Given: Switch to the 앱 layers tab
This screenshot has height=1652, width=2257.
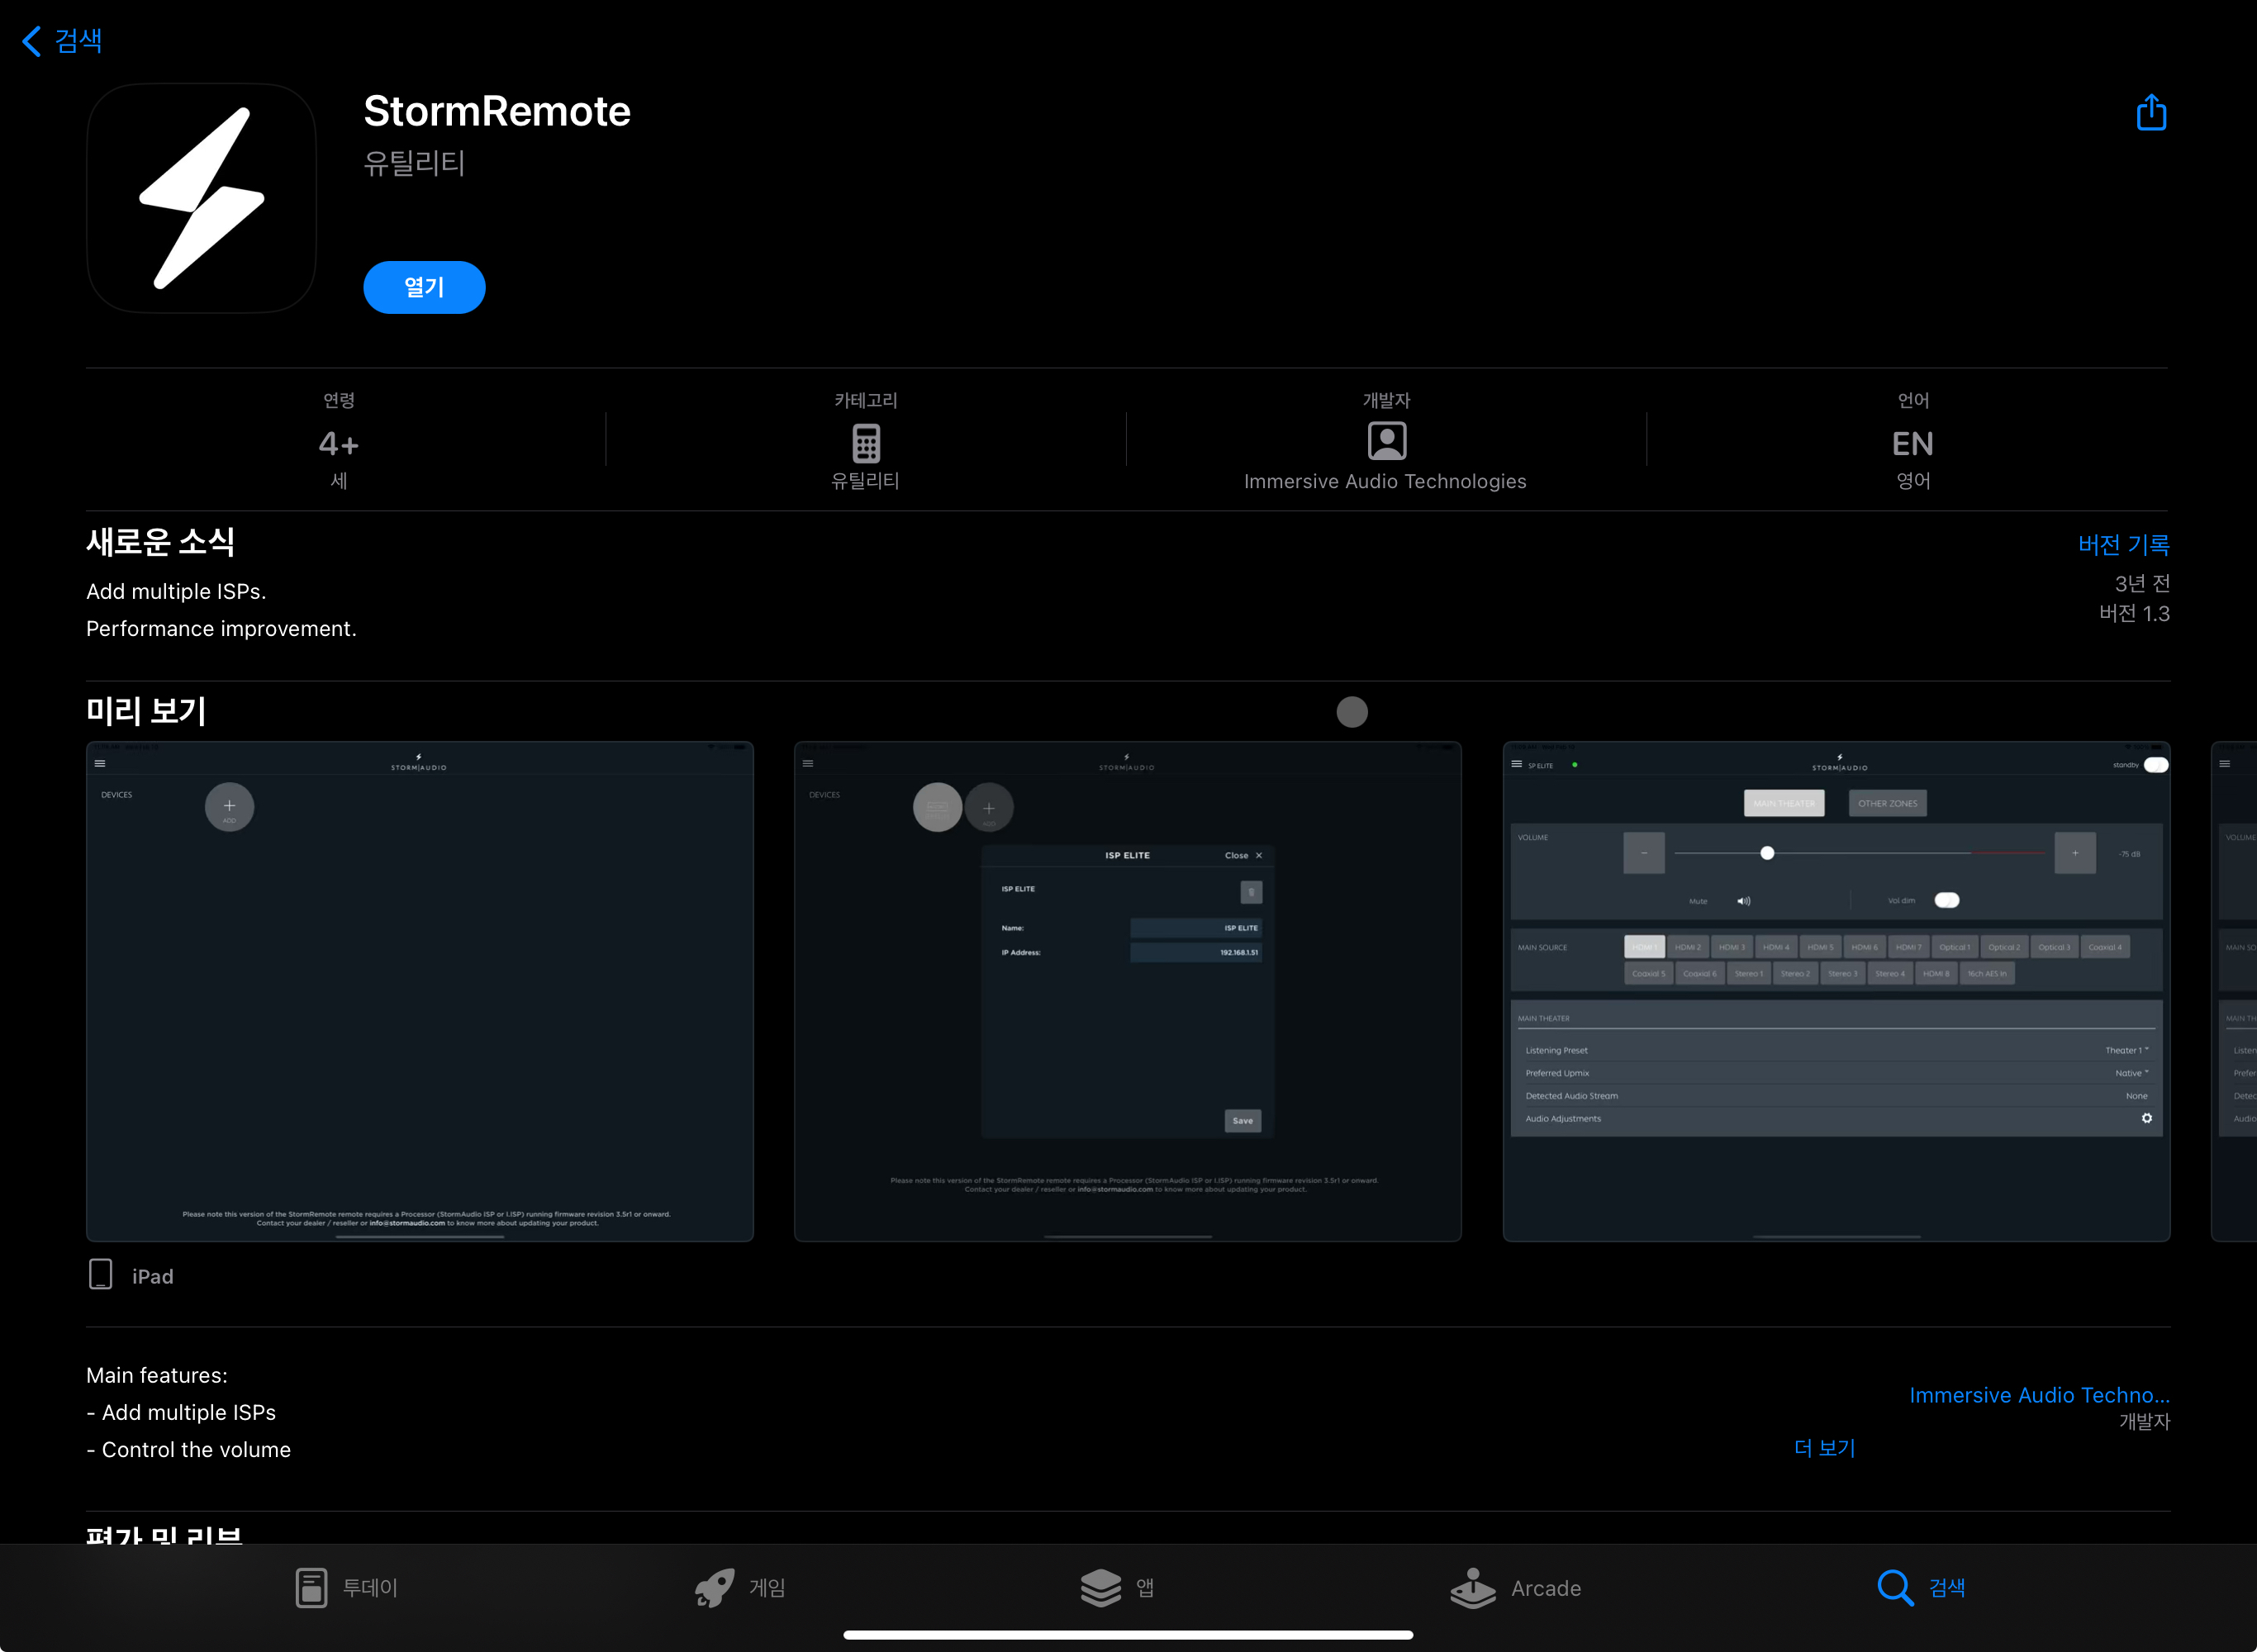Looking at the screenshot, I should point(1117,1587).
